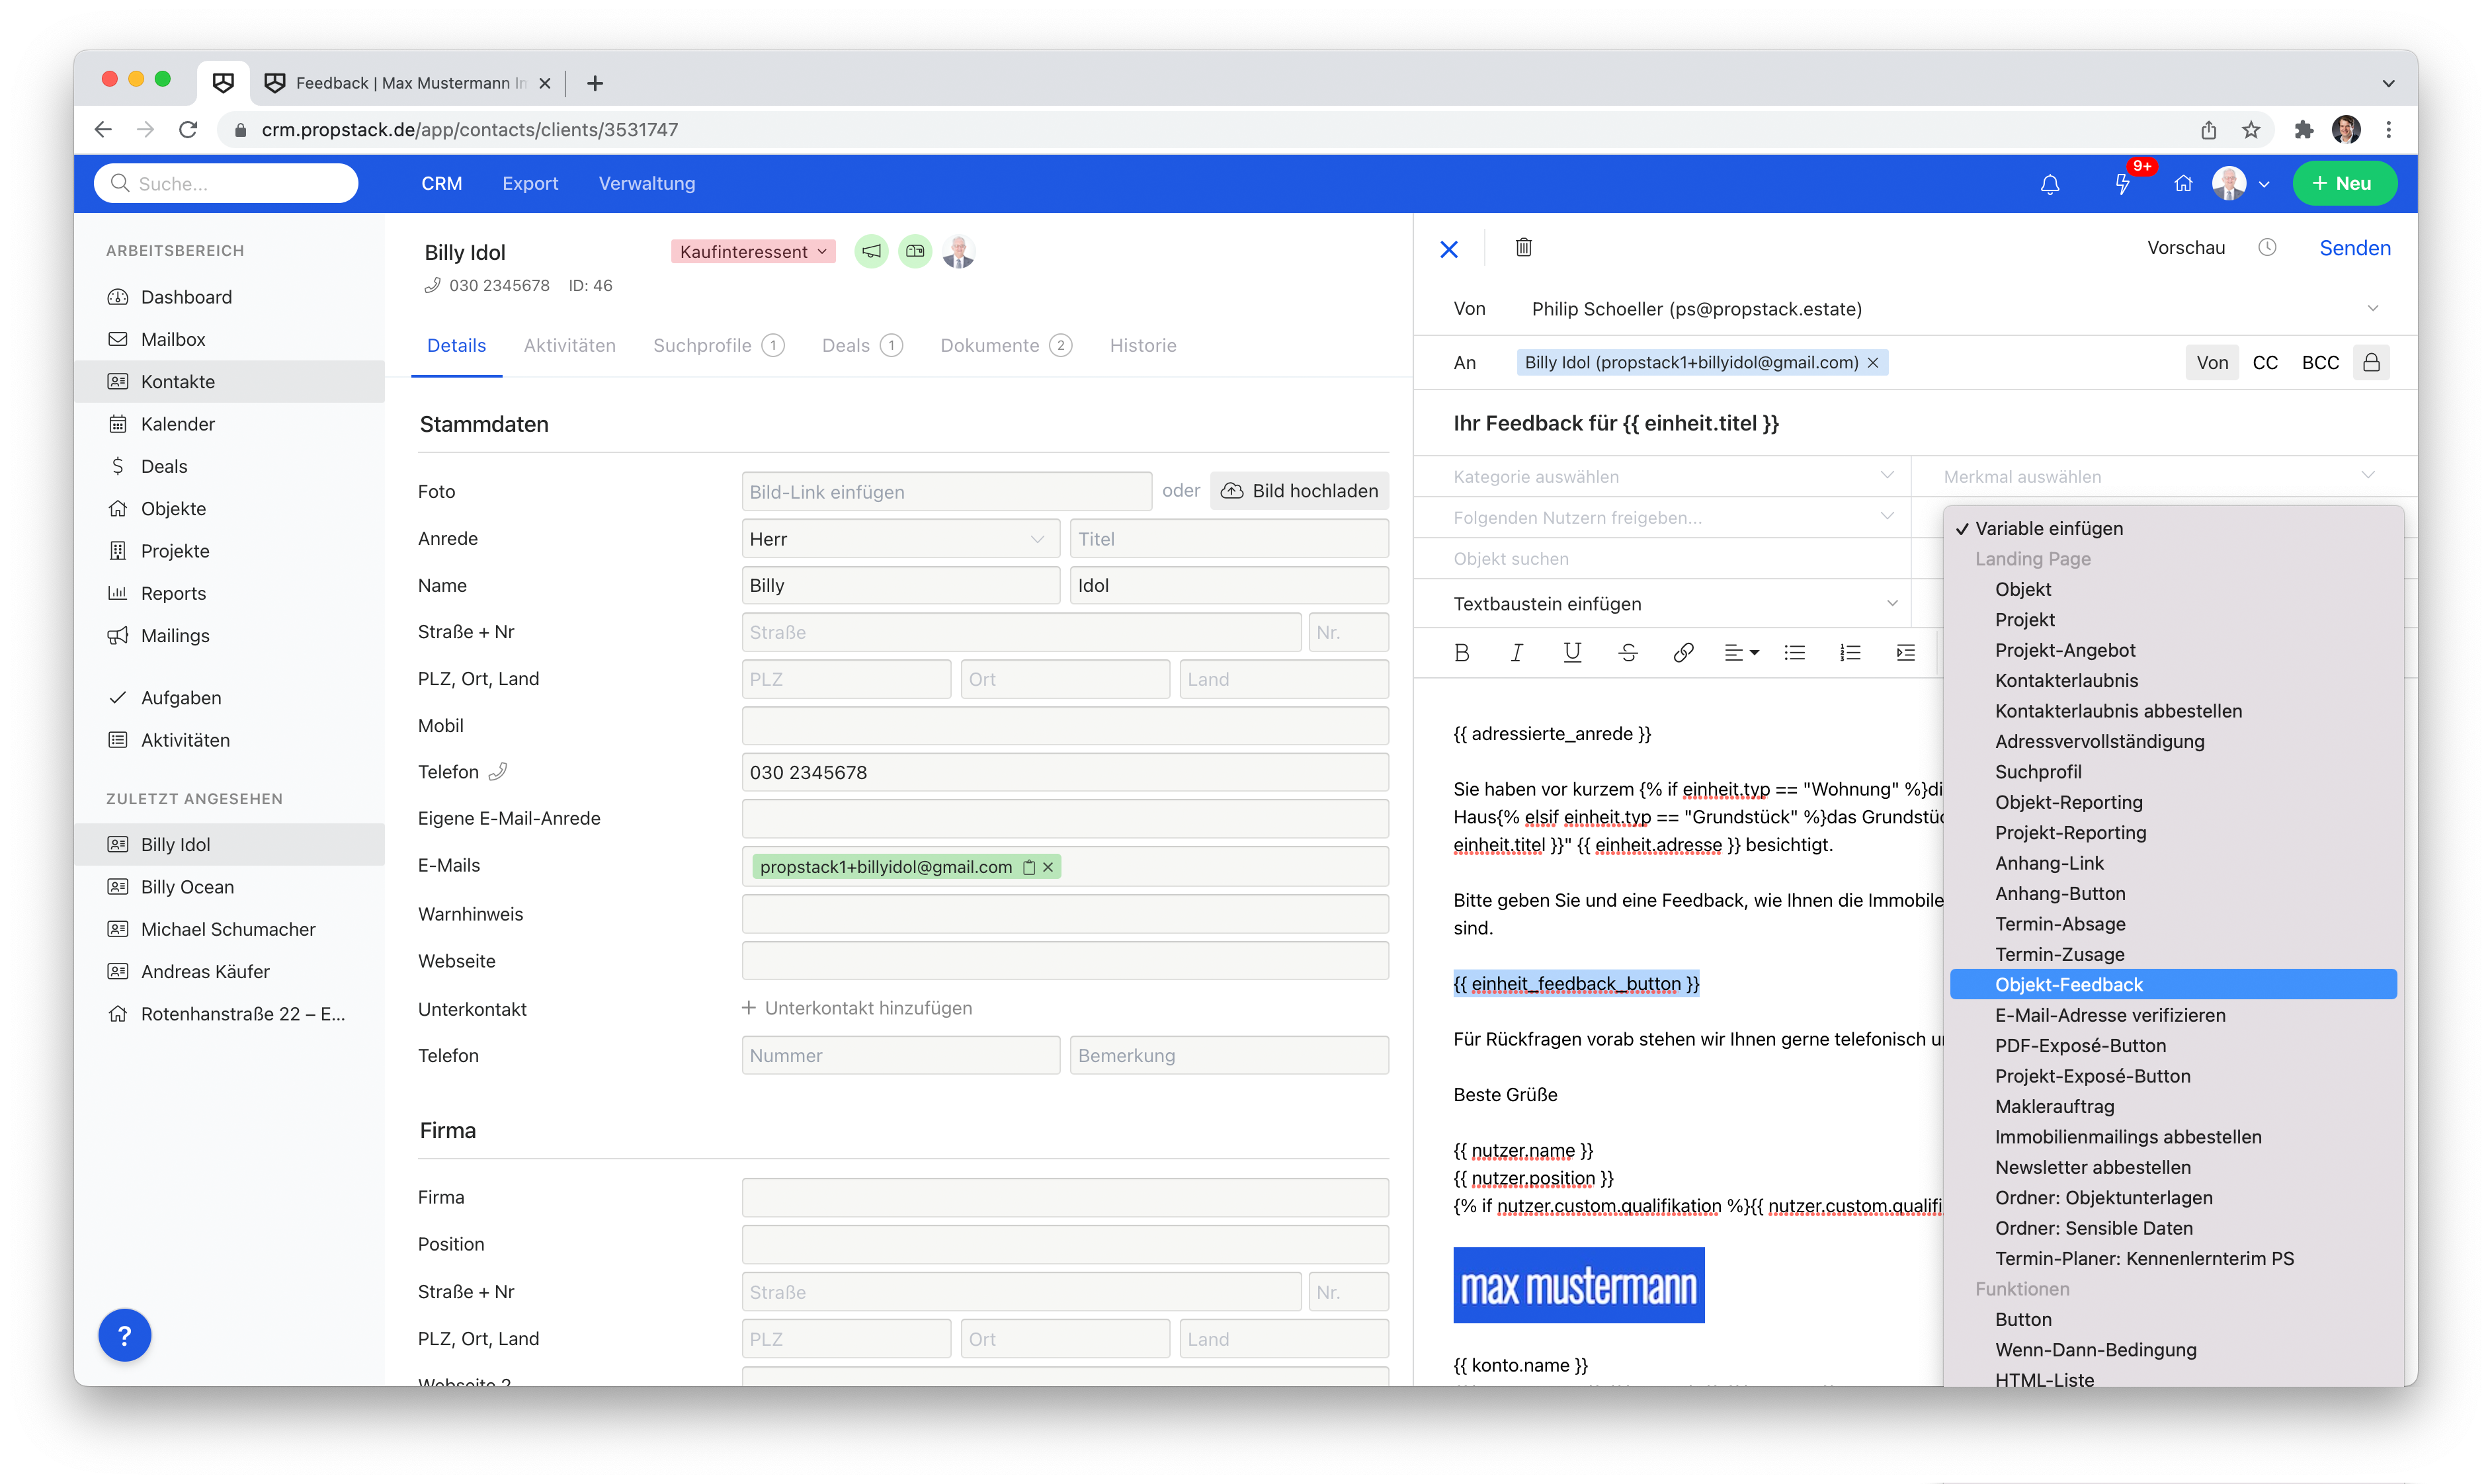
Task: Click the phone icon next to Telefon label
Action: click(x=498, y=772)
